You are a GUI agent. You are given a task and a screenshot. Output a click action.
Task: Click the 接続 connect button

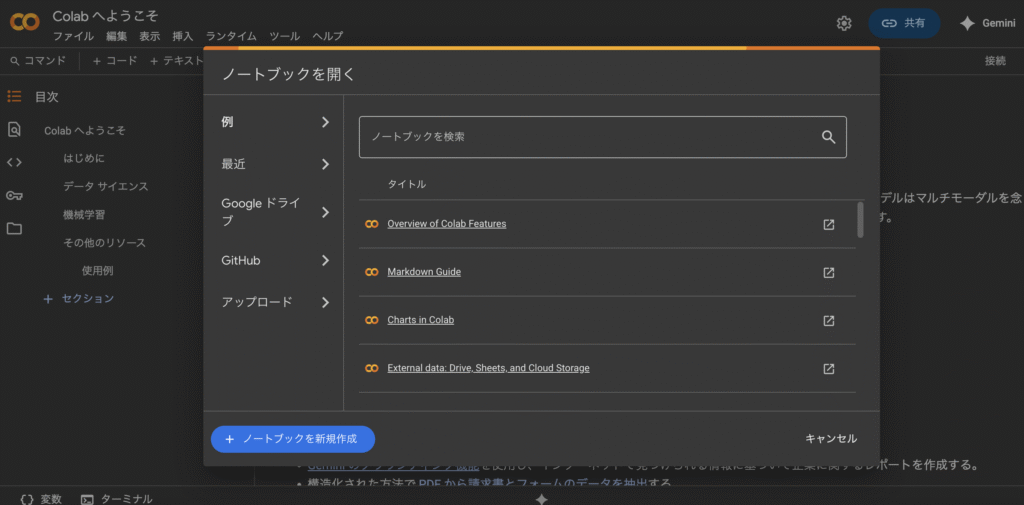coord(995,61)
